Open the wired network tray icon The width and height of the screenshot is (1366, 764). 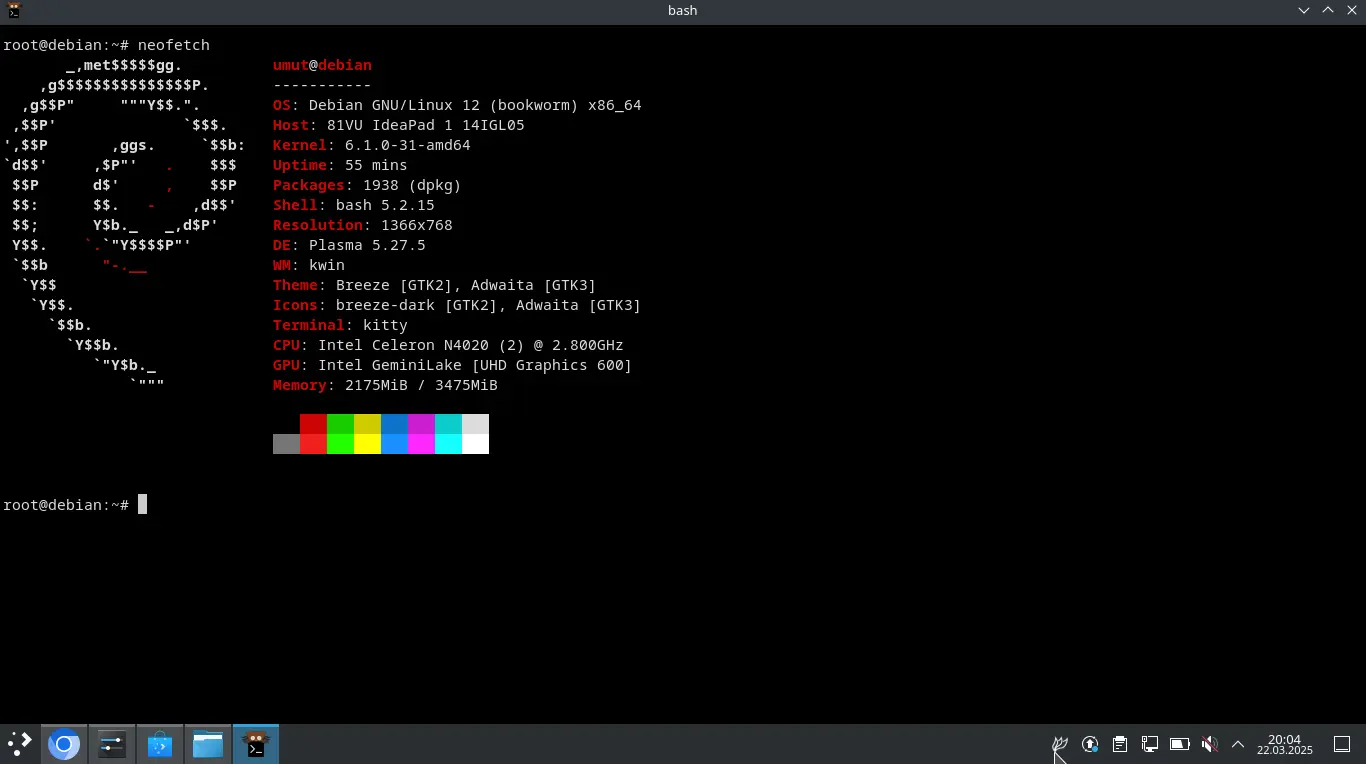(1150, 744)
